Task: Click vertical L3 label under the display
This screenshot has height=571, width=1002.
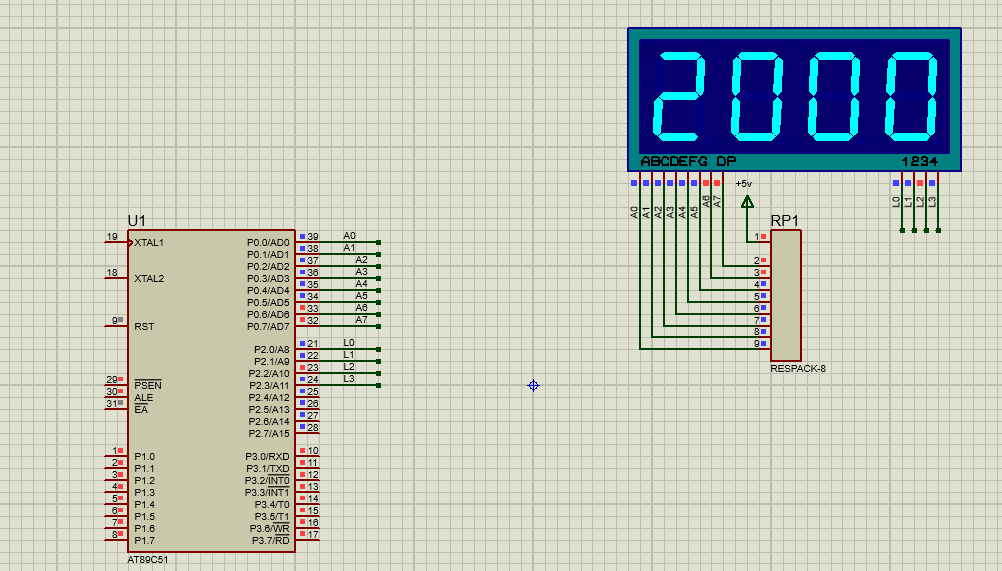Action: 932,201
